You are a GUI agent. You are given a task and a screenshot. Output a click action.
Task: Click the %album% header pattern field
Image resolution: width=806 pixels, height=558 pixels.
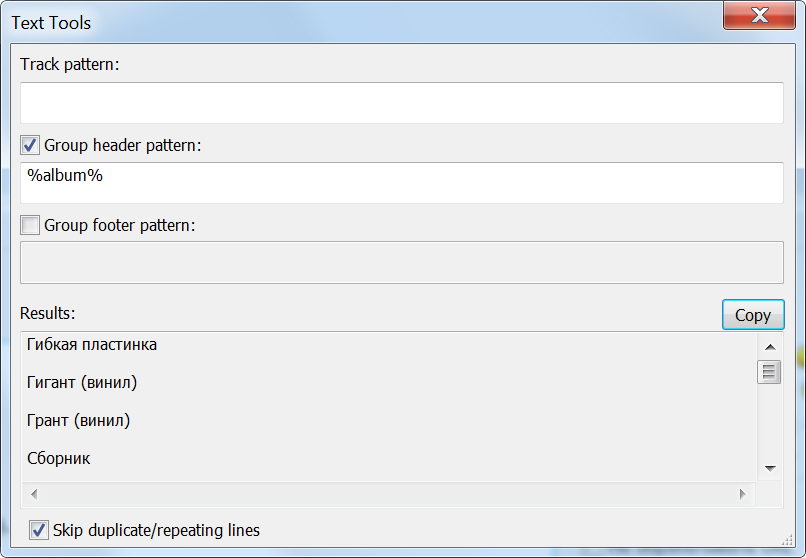pyautogui.click(x=401, y=183)
